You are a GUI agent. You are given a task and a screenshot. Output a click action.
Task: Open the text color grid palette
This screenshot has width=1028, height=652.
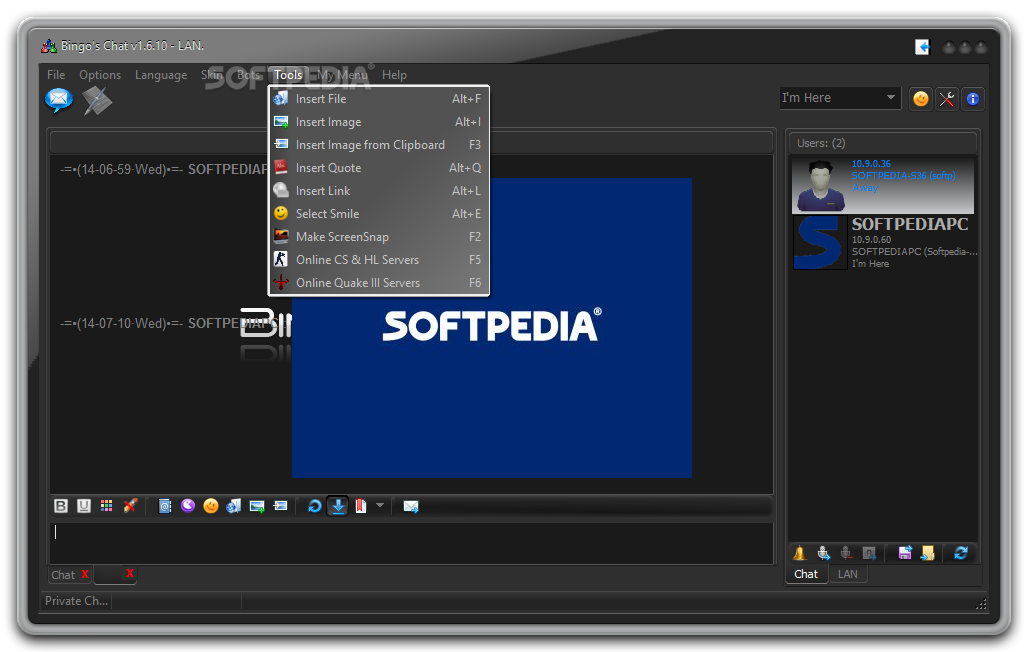[106, 506]
